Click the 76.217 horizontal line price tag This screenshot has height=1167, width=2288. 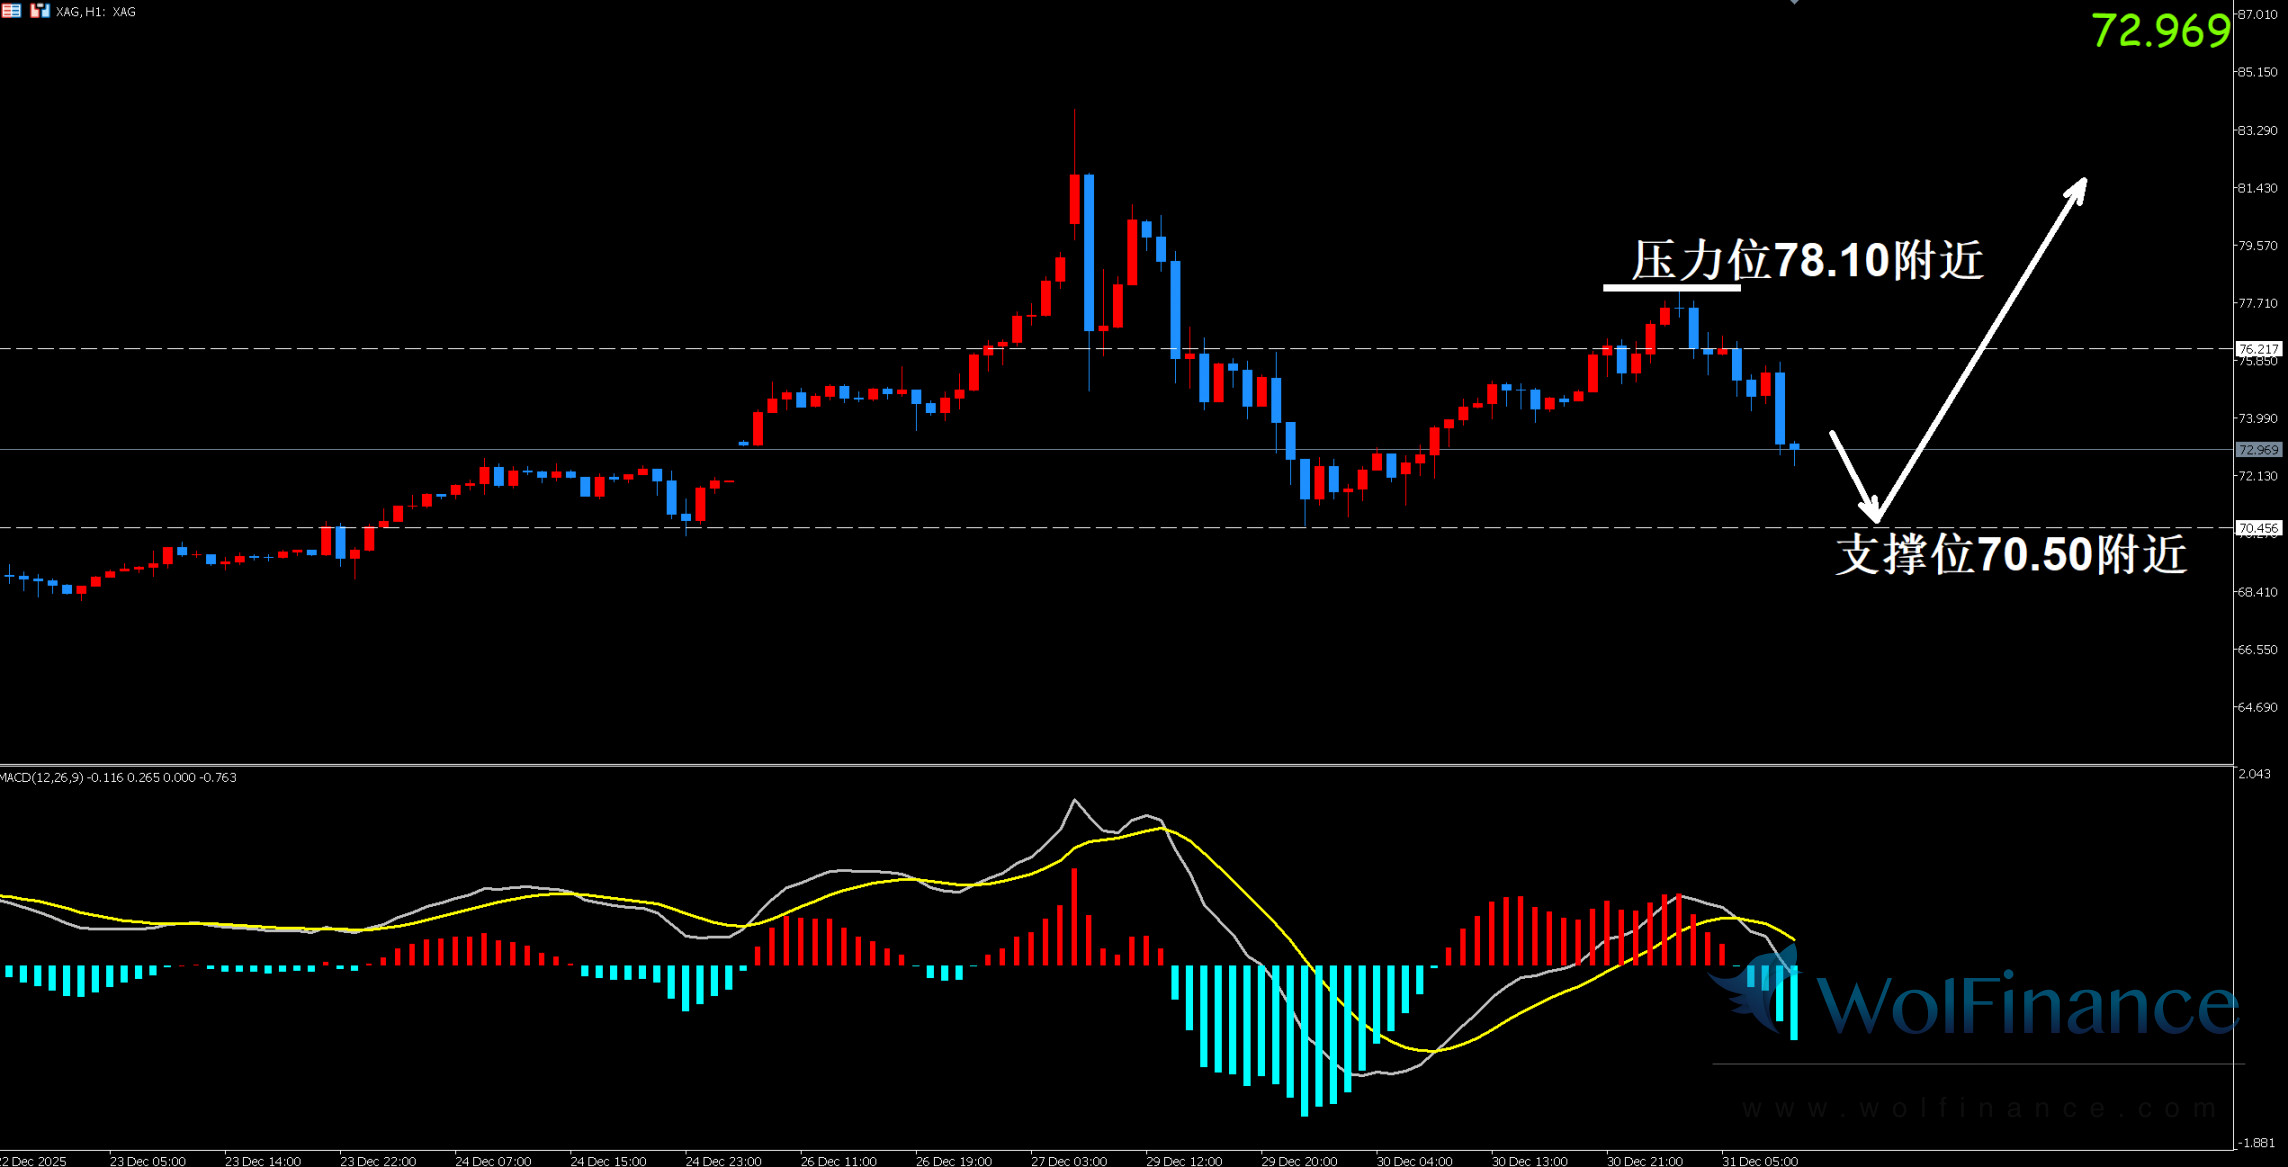tap(2258, 349)
